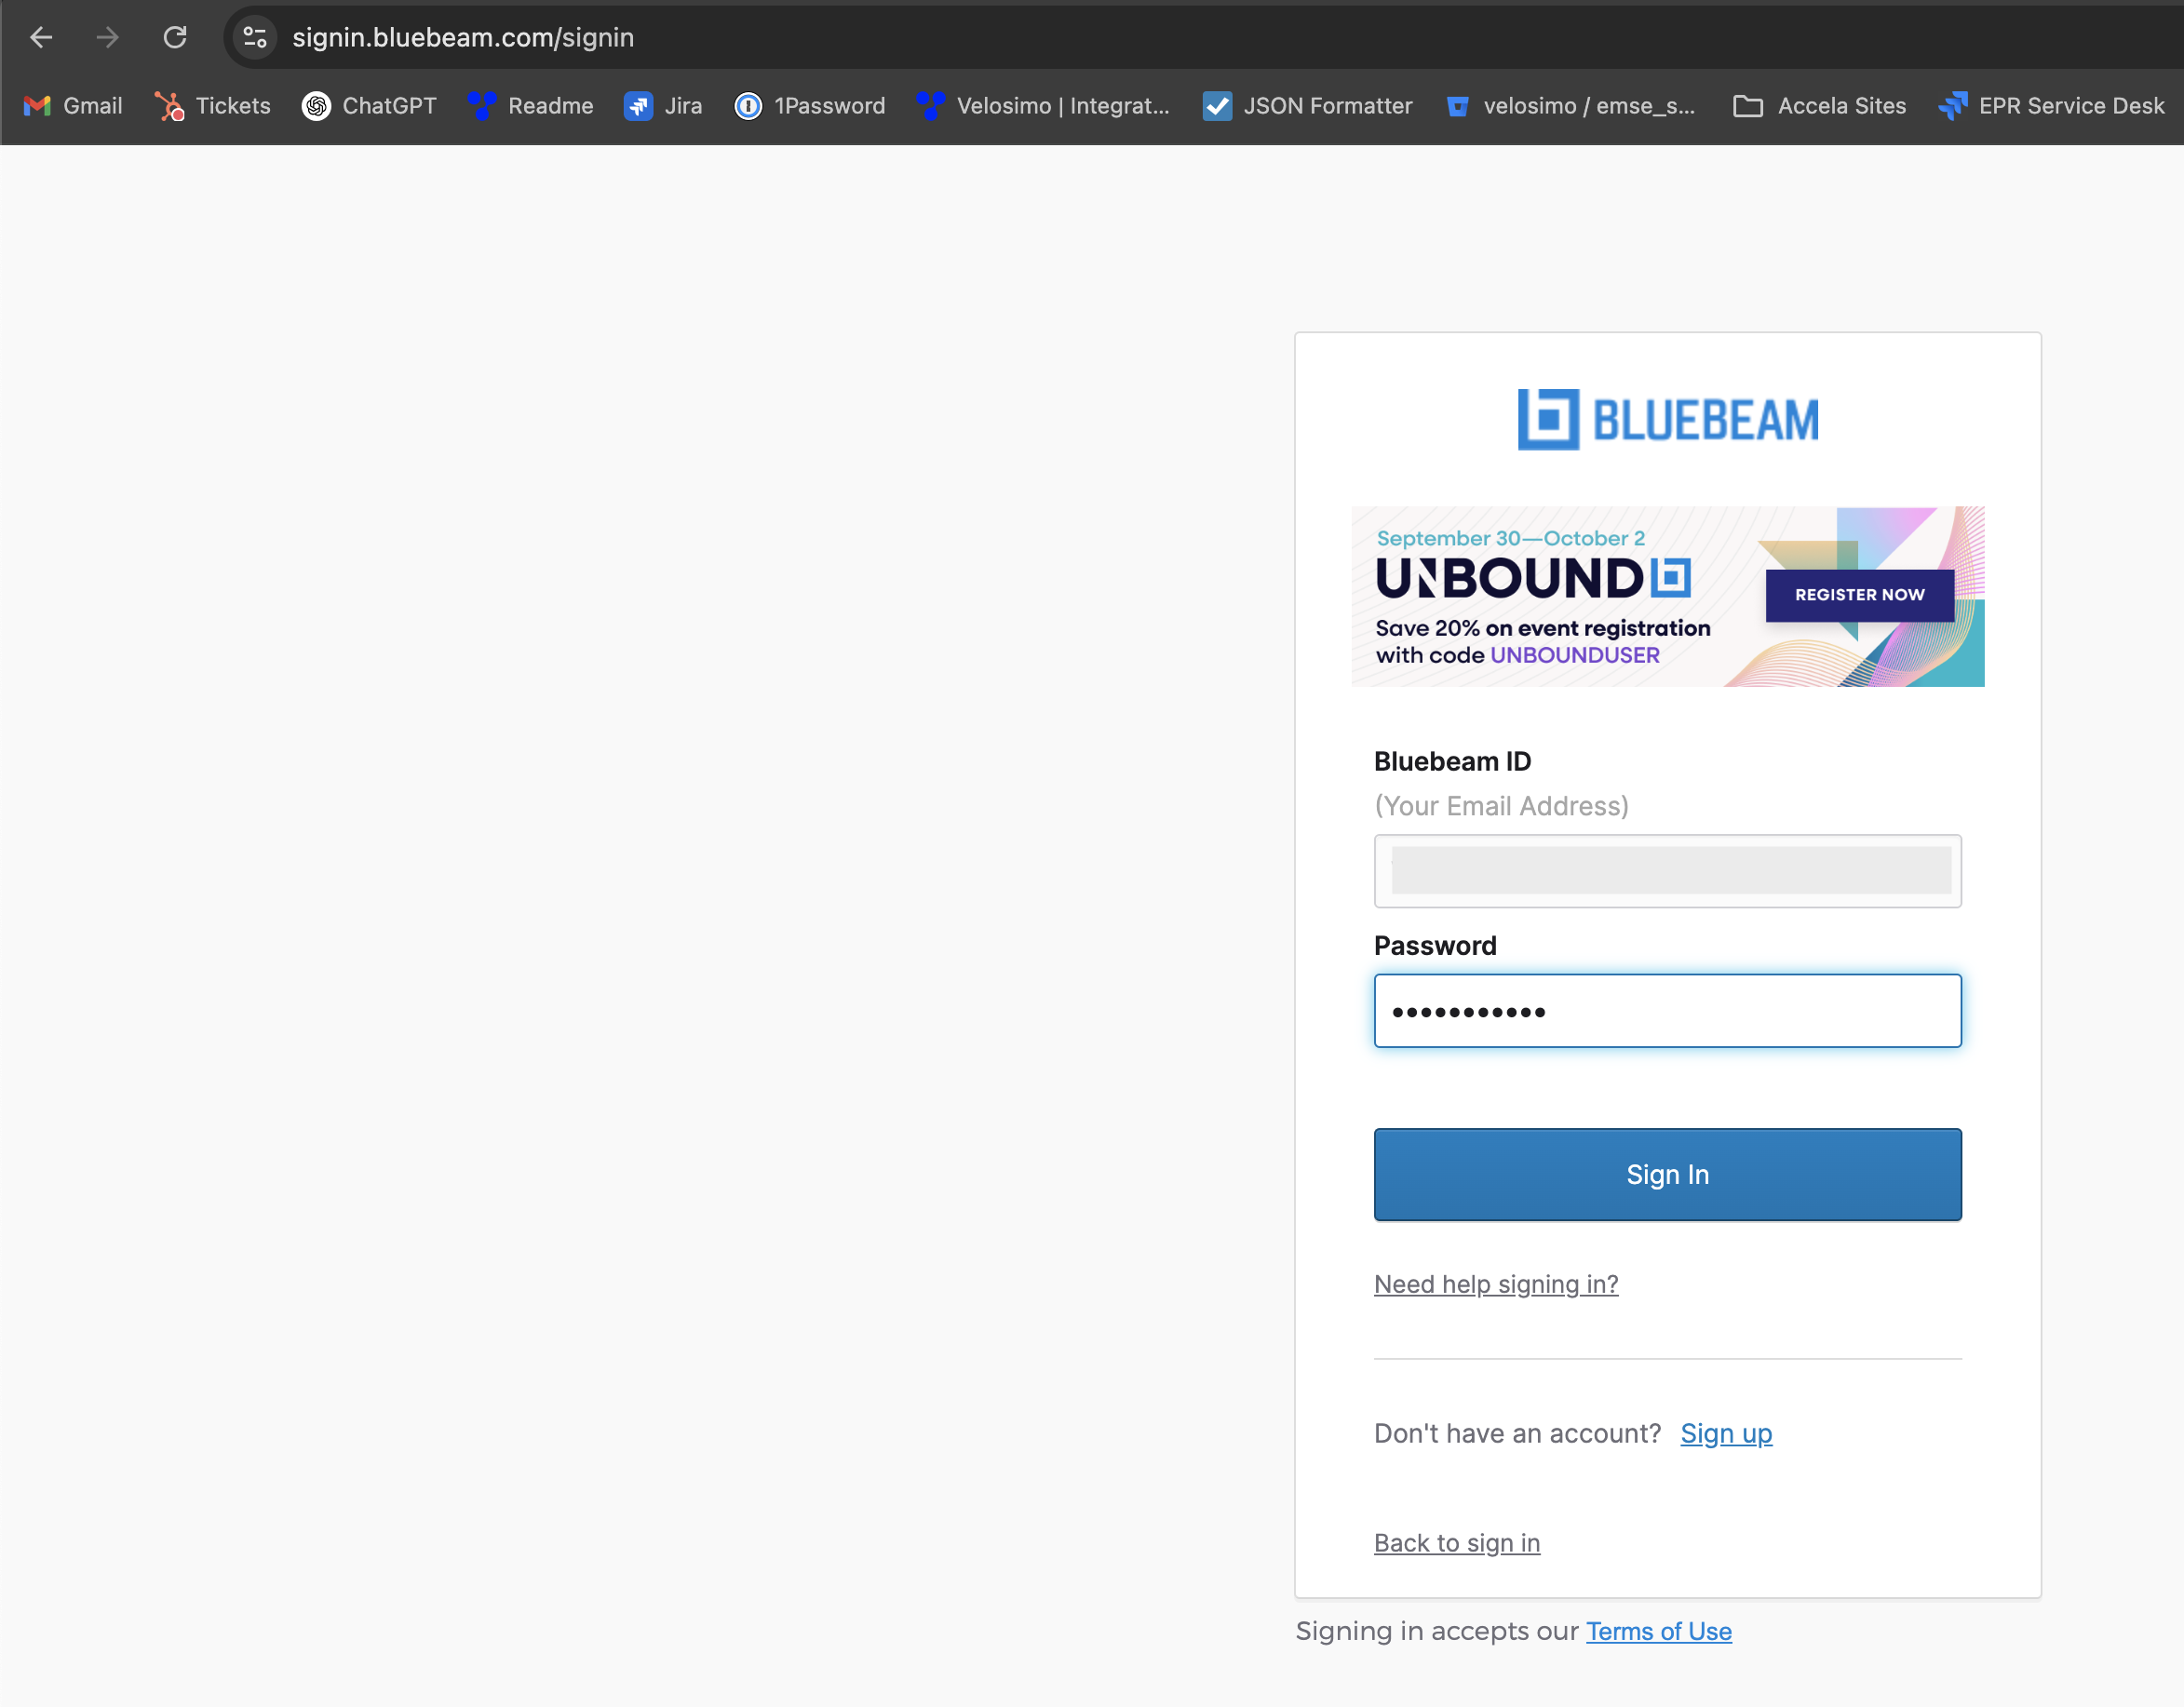This screenshot has height=1707, width=2184.
Task: Open the Gmail bookmark
Action: (73, 106)
